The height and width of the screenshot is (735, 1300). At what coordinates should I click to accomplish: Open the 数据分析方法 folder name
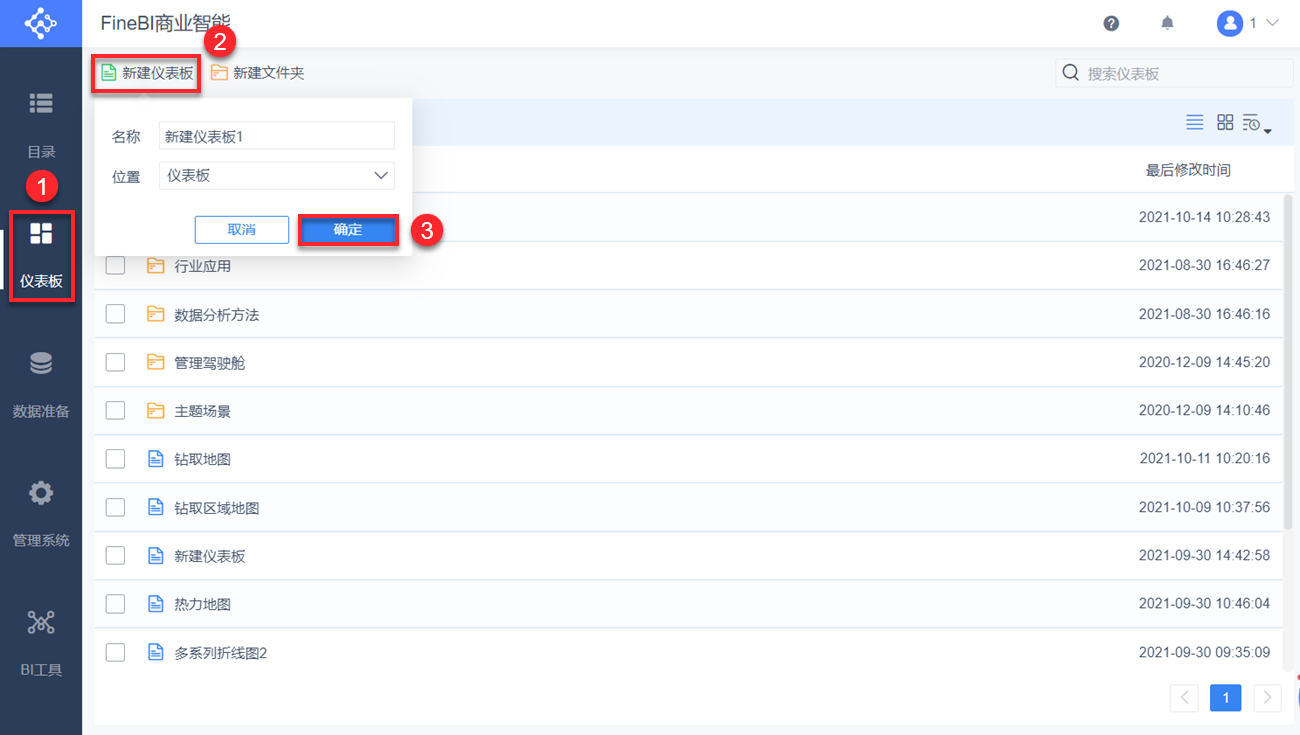coord(217,314)
